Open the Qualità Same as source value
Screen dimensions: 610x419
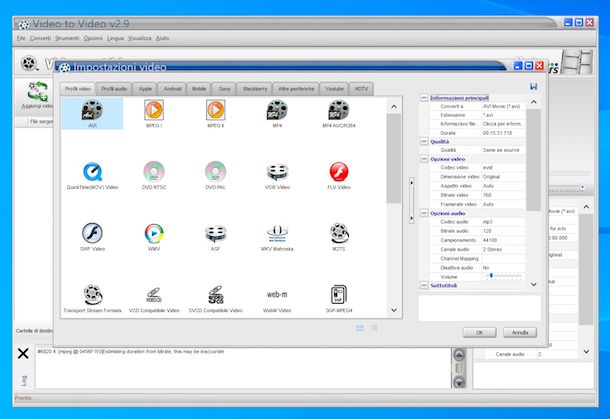503,150
